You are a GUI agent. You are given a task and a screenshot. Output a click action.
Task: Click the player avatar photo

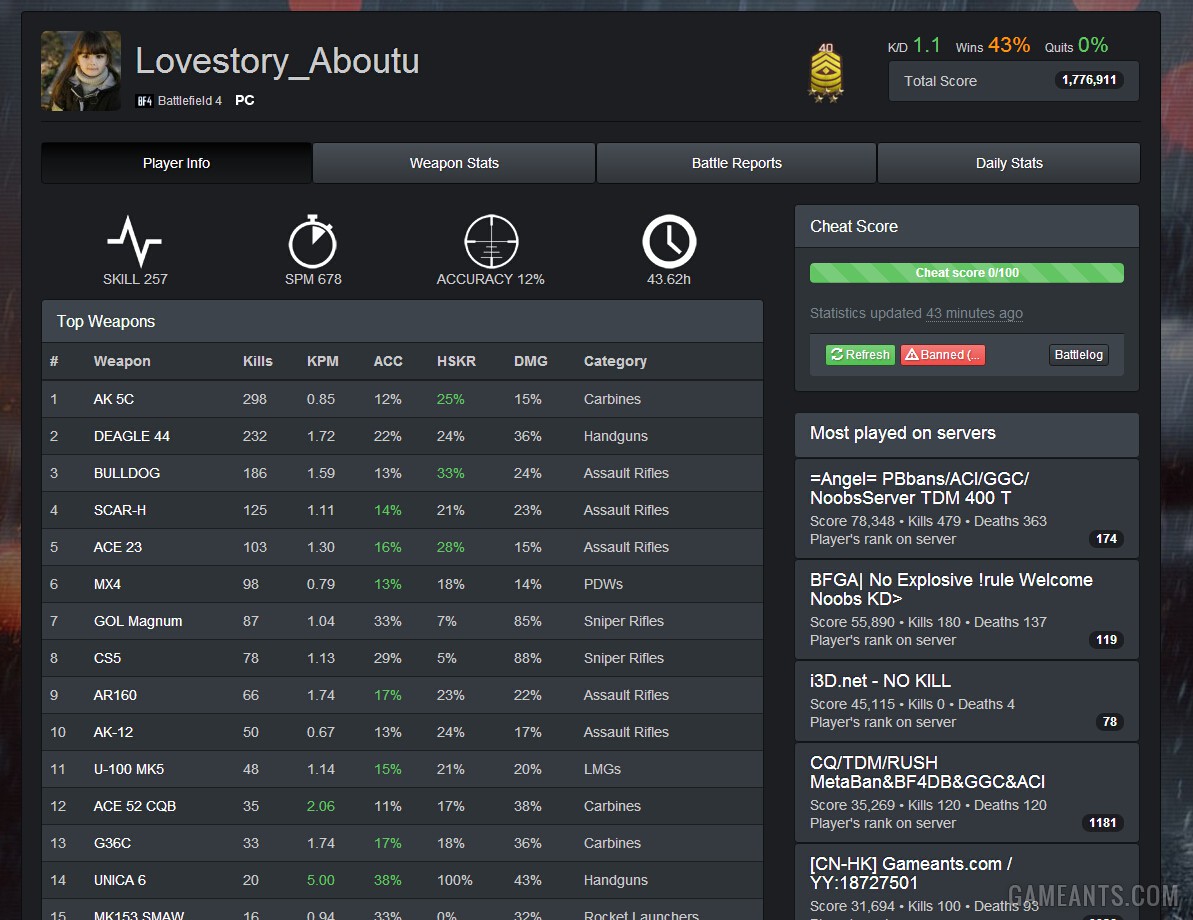81,71
